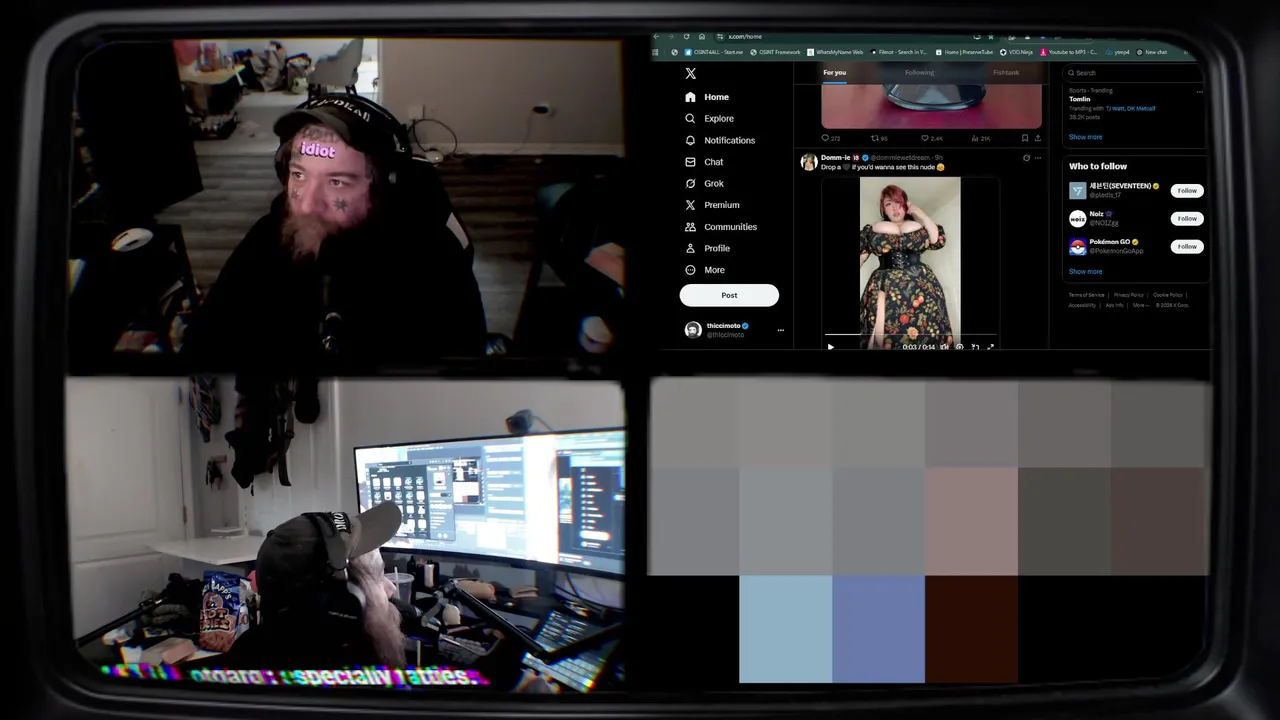
Task: Open three-dot menu on Domm-ie post
Action: 1038,158
